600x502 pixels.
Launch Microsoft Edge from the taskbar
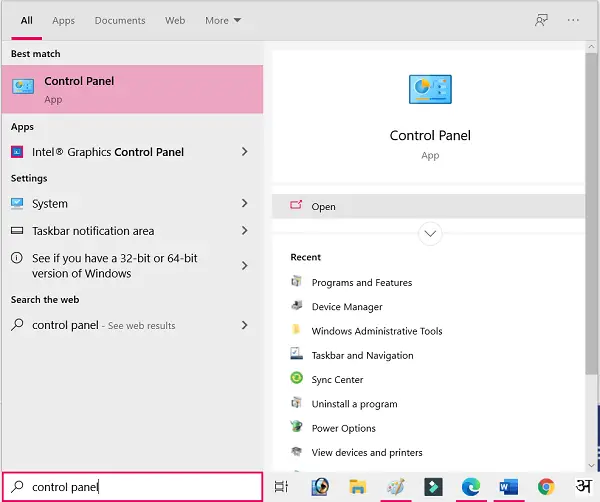pos(471,487)
